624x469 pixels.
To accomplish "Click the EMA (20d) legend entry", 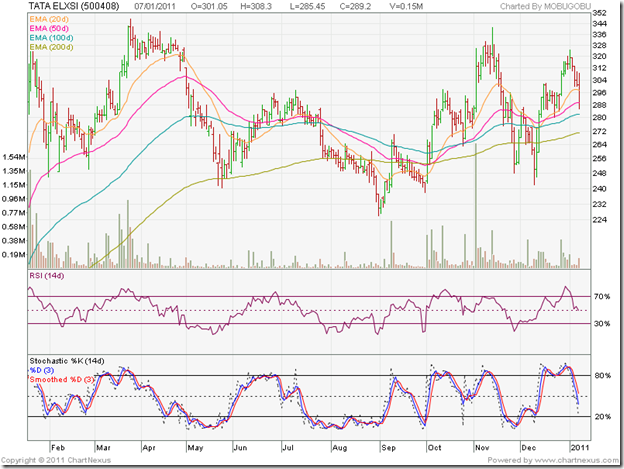I will click(x=49, y=19).
